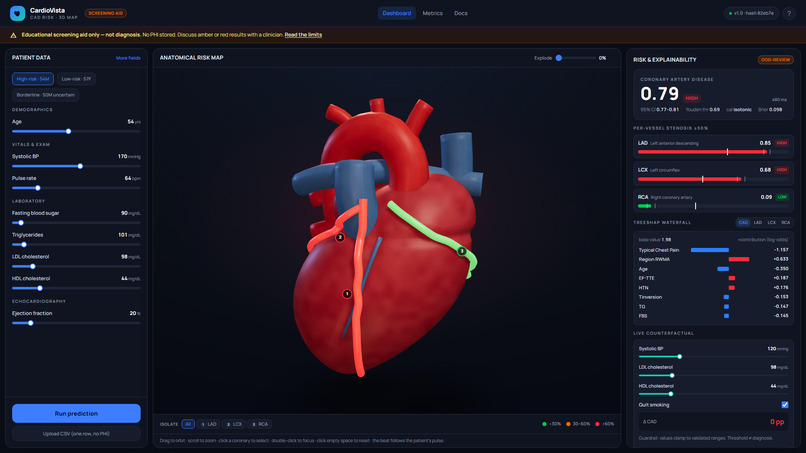The image size is (806, 453).
Task: Click Upload CSV (one row, no PHI)
Action: (x=76, y=433)
